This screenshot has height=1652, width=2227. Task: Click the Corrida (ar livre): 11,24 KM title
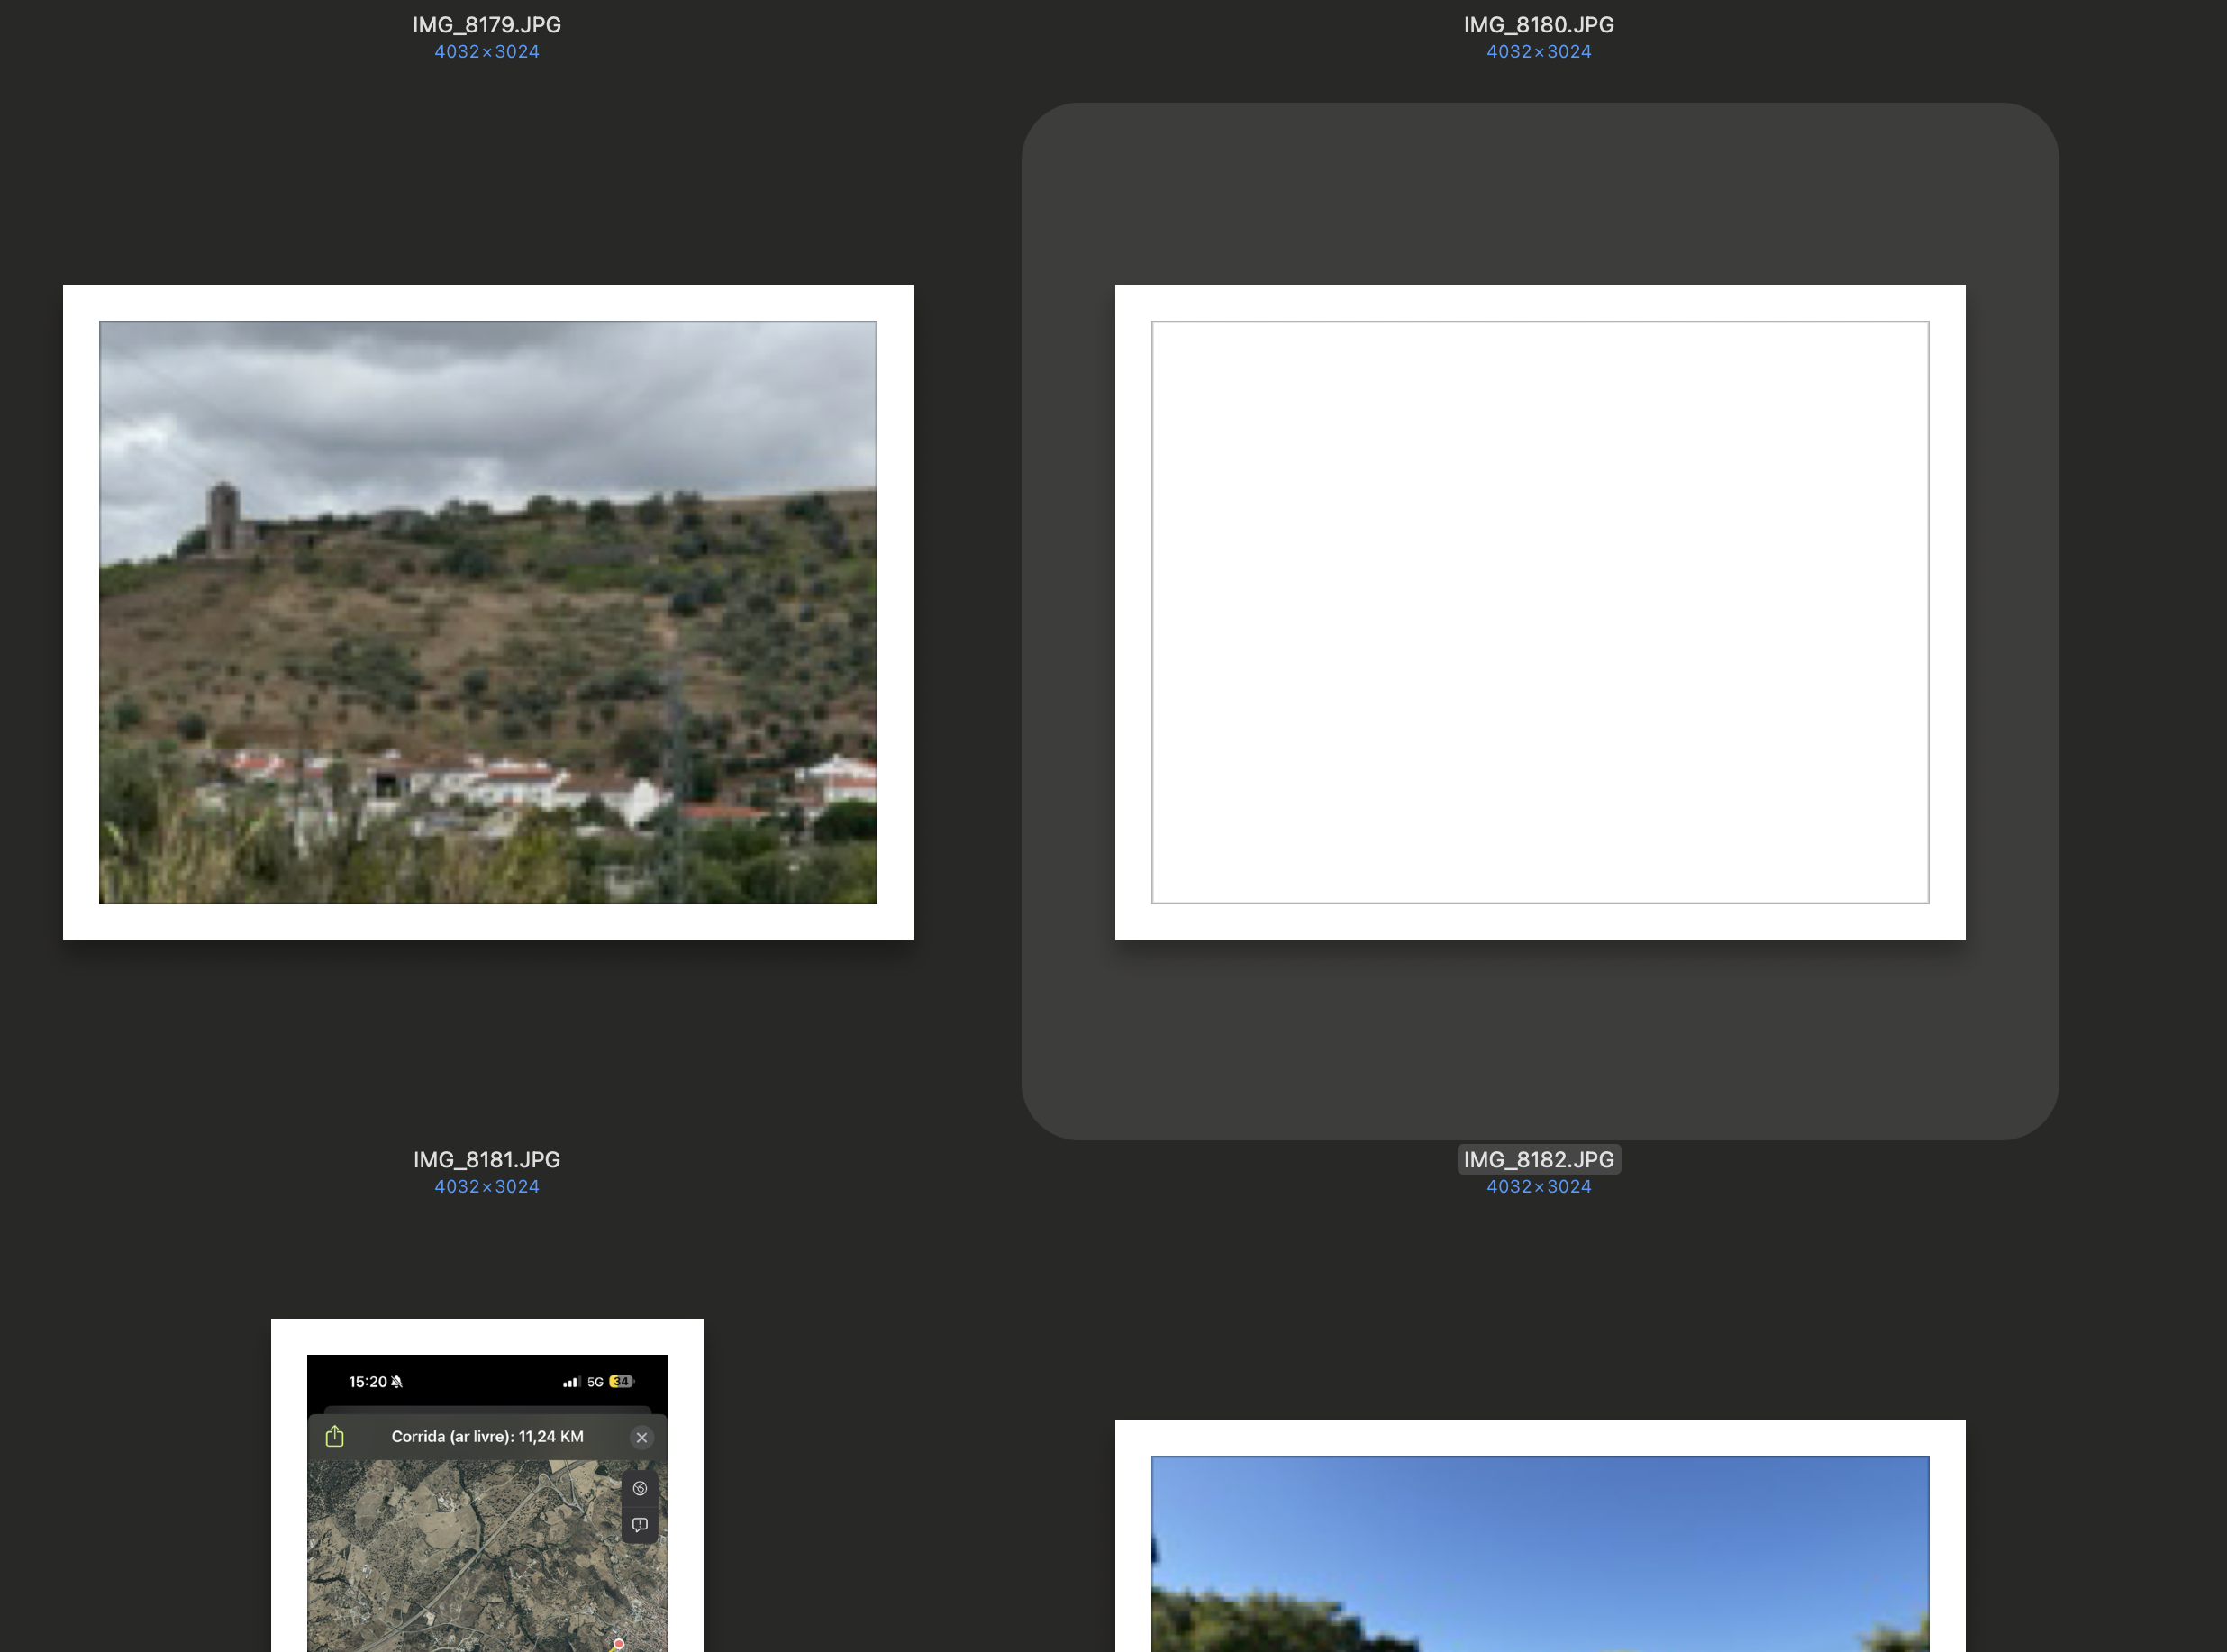coord(487,1436)
